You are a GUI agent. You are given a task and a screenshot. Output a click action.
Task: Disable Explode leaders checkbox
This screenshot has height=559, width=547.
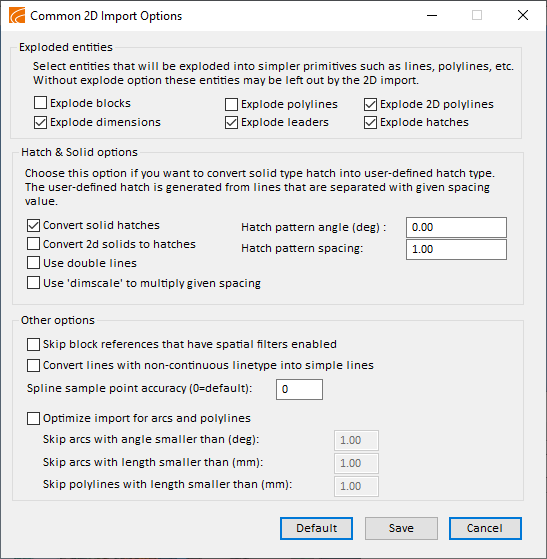pos(231,122)
